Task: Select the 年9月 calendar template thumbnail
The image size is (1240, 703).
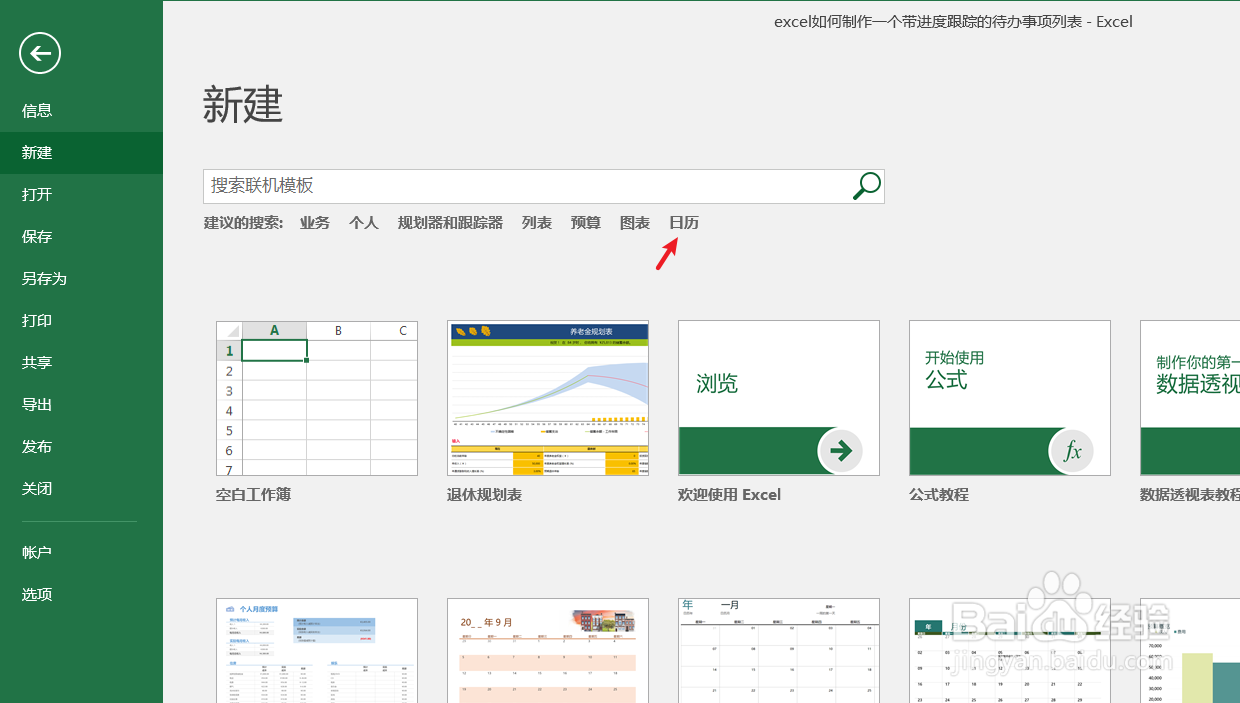Action: [x=548, y=651]
